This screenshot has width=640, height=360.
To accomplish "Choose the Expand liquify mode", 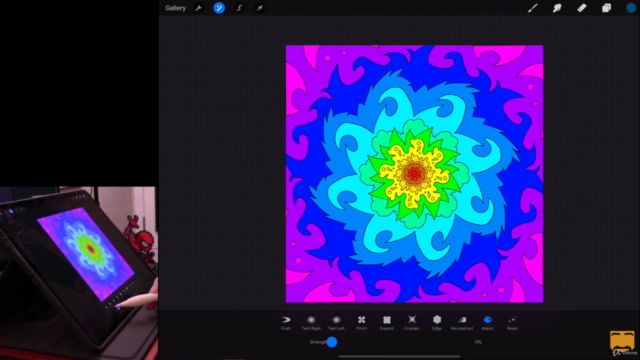I will point(387,322).
